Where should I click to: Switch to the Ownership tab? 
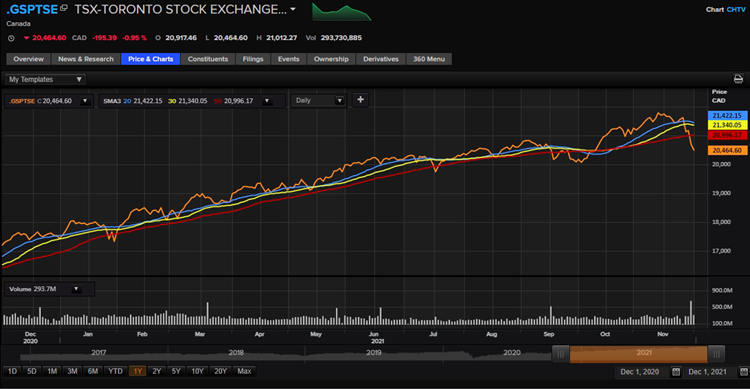(331, 59)
